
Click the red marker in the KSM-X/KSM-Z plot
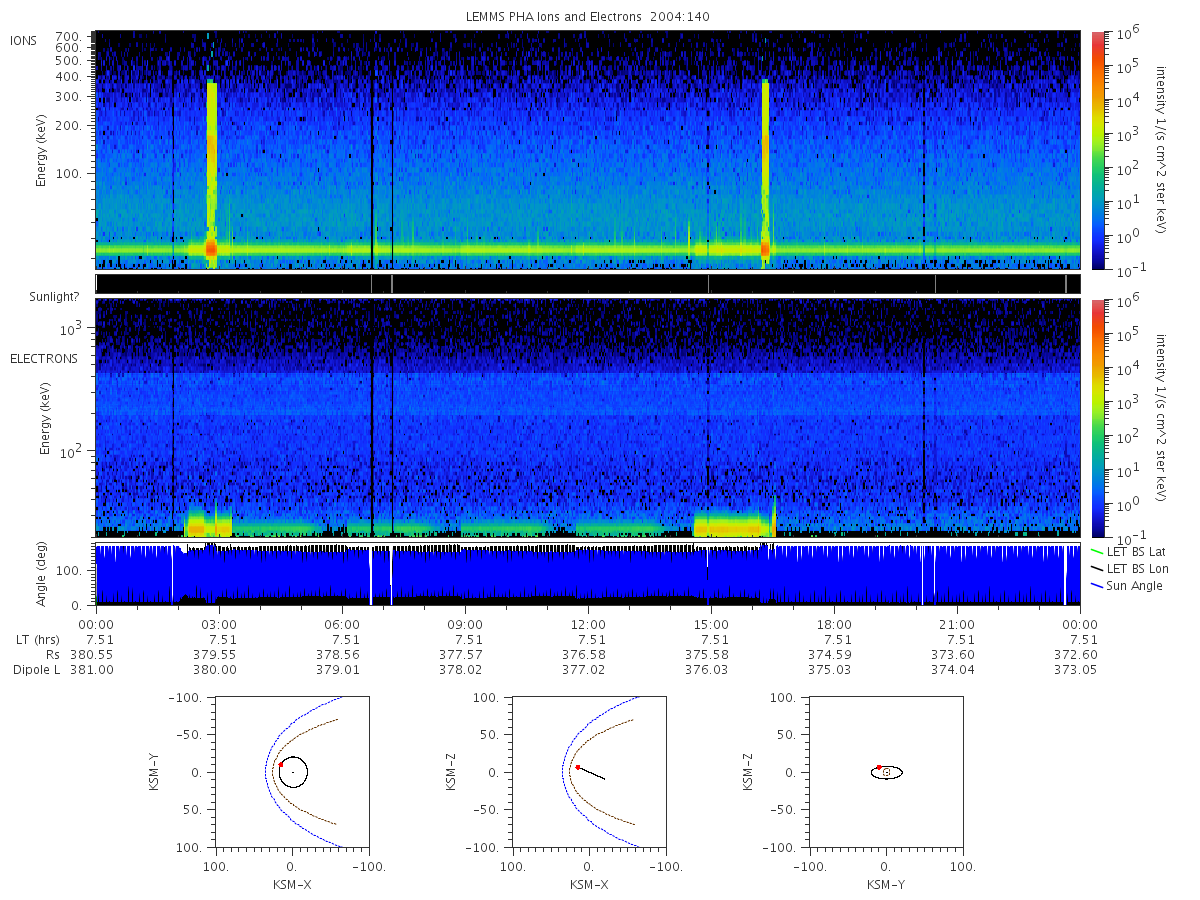click(578, 767)
